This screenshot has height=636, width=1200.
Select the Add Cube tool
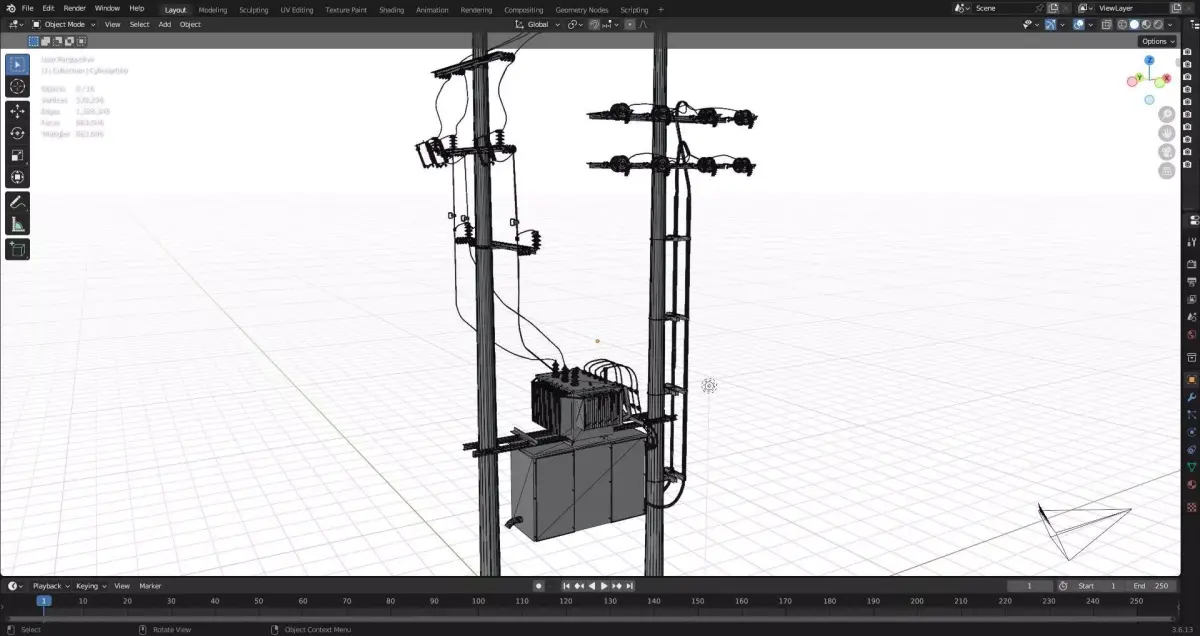point(17,249)
